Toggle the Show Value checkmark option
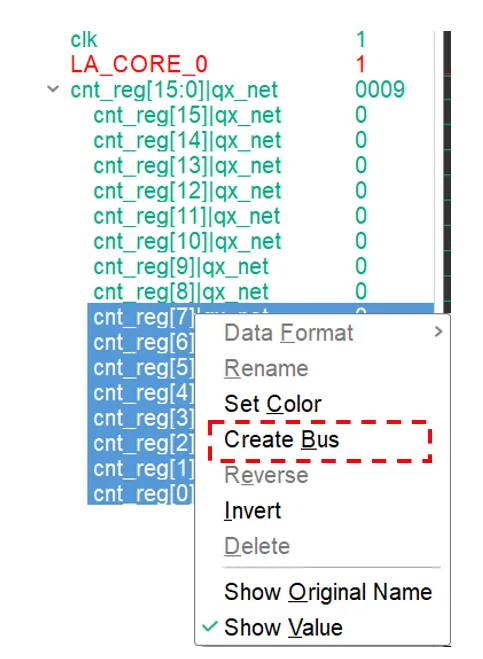 tap(283, 627)
